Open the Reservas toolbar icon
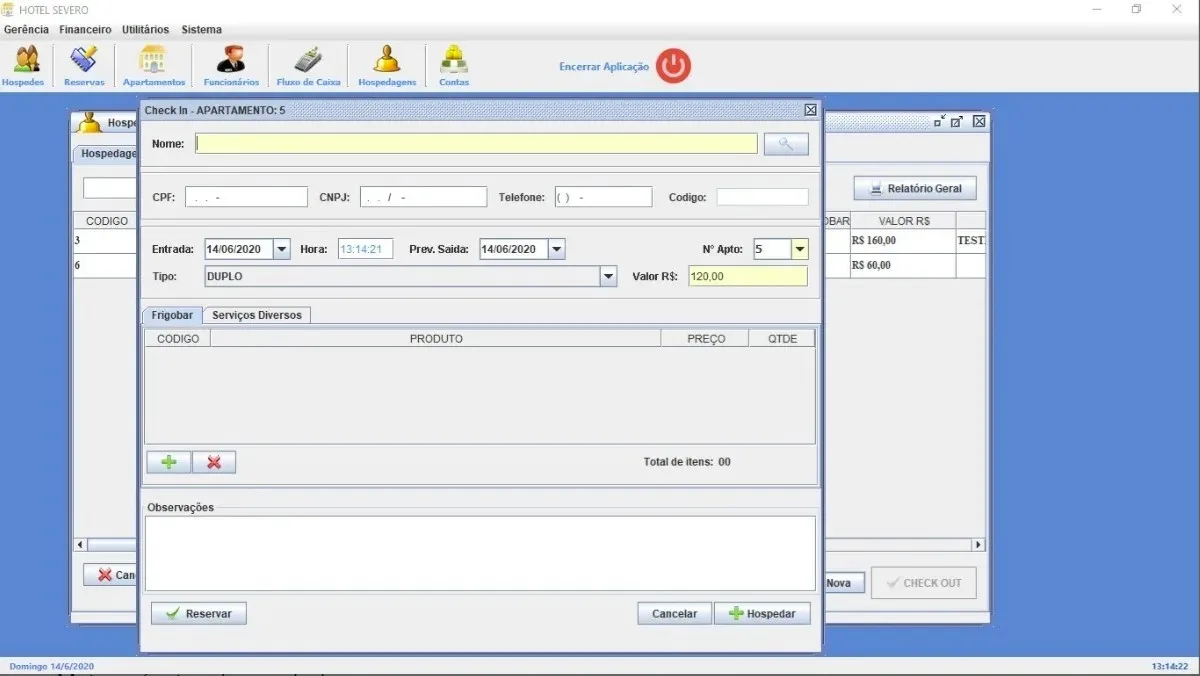This screenshot has height=676, width=1200. tap(84, 66)
